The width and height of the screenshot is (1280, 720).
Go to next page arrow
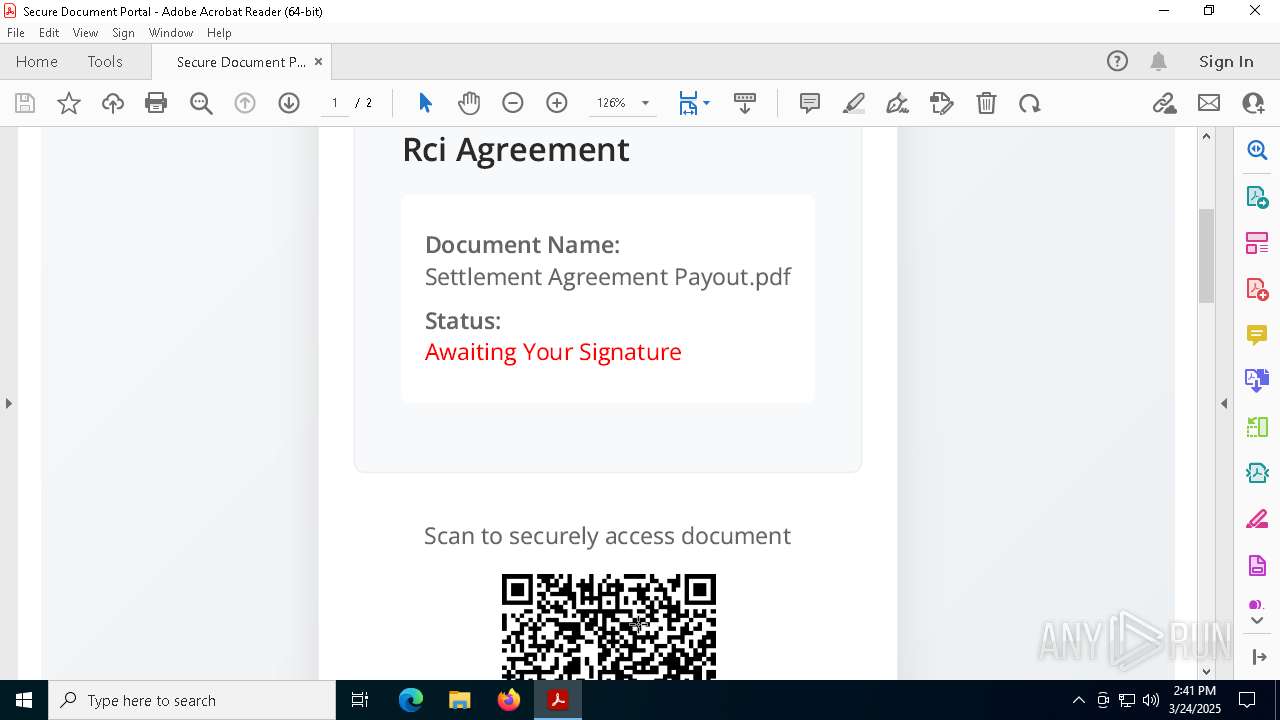point(289,103)
